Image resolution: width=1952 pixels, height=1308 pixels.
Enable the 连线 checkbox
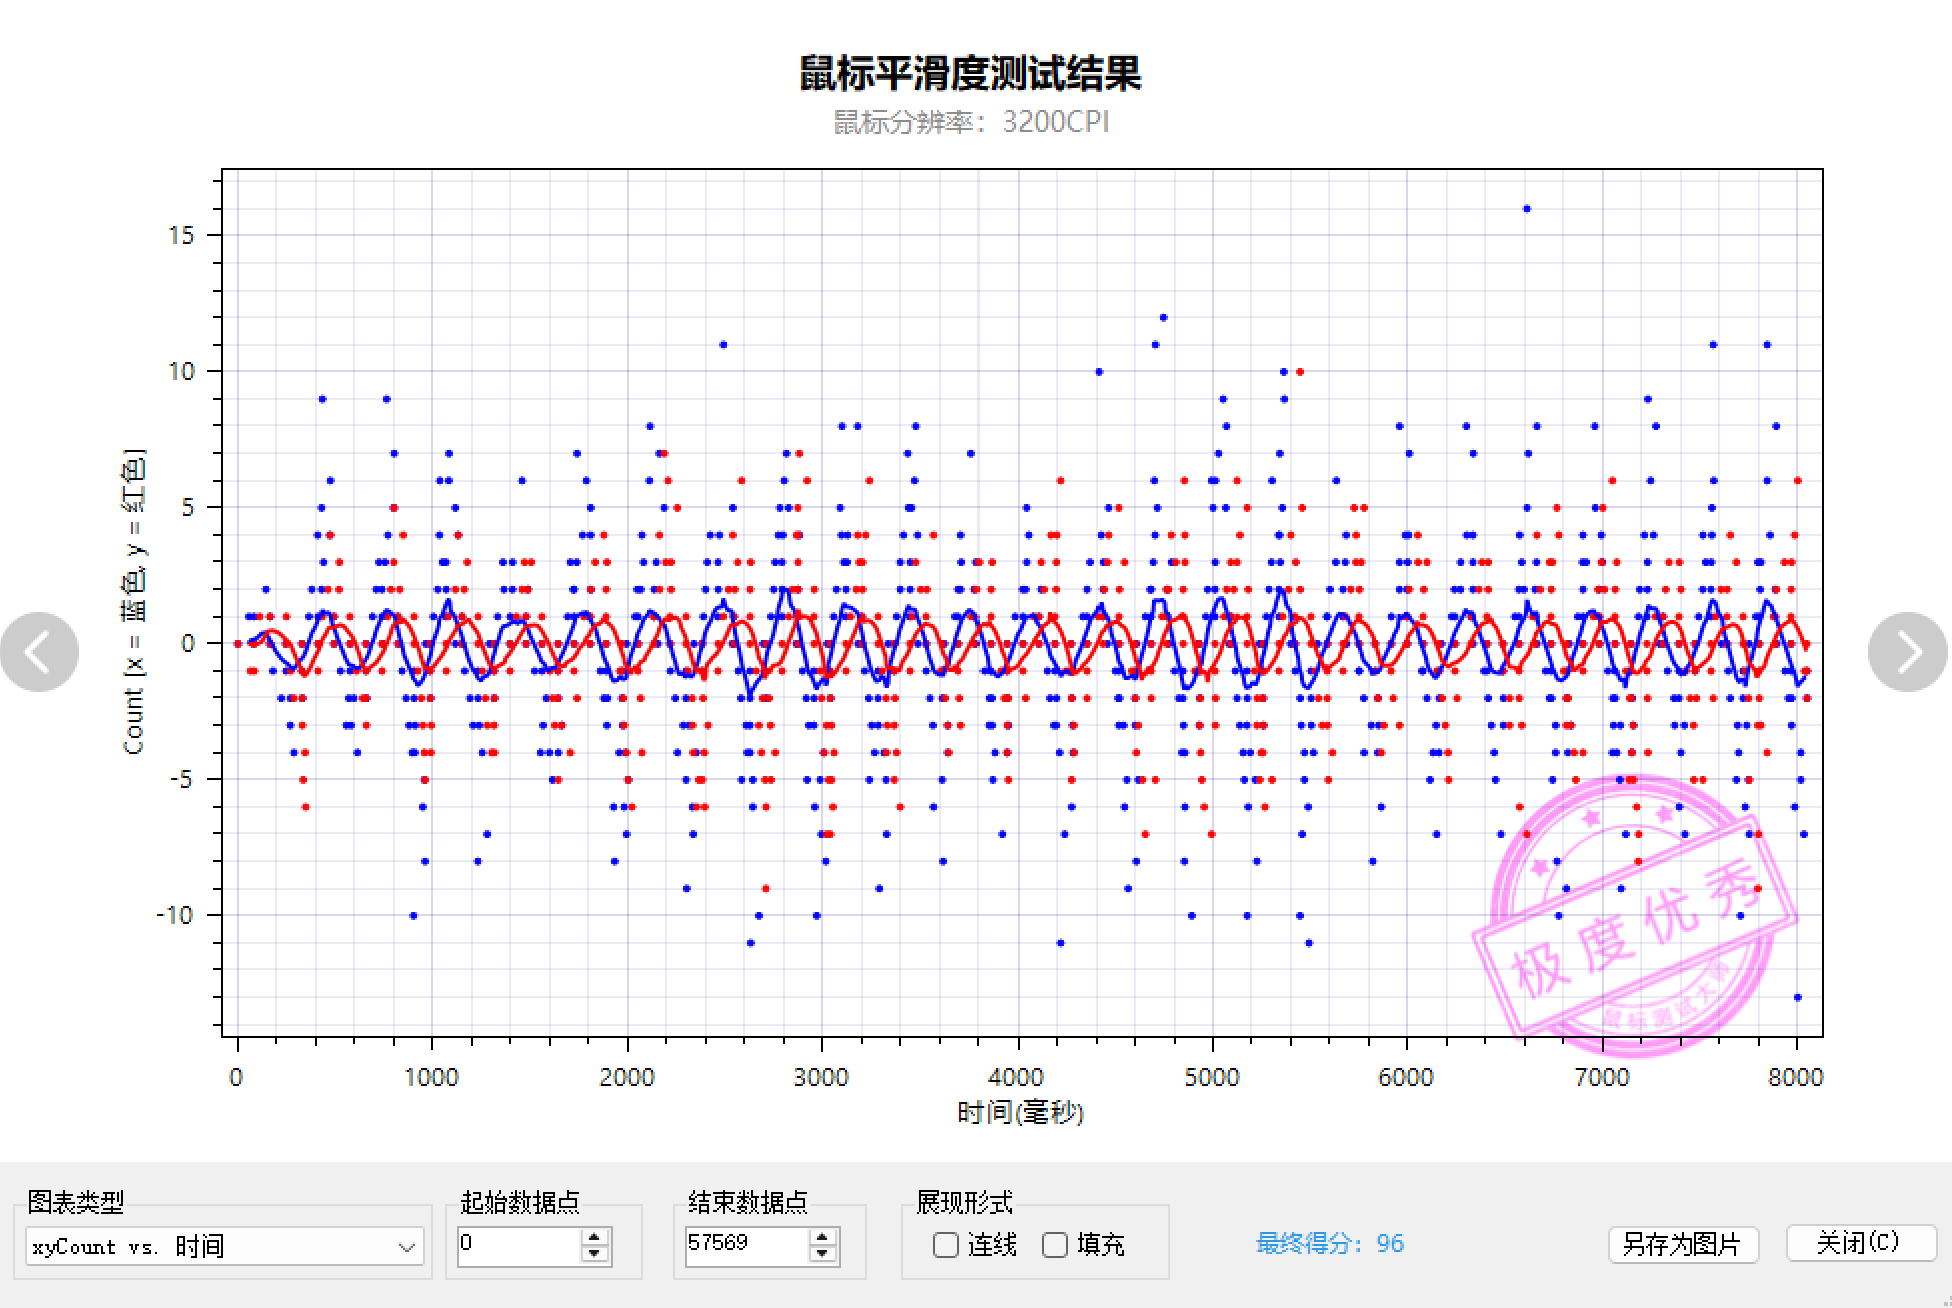click(945, 1245)
